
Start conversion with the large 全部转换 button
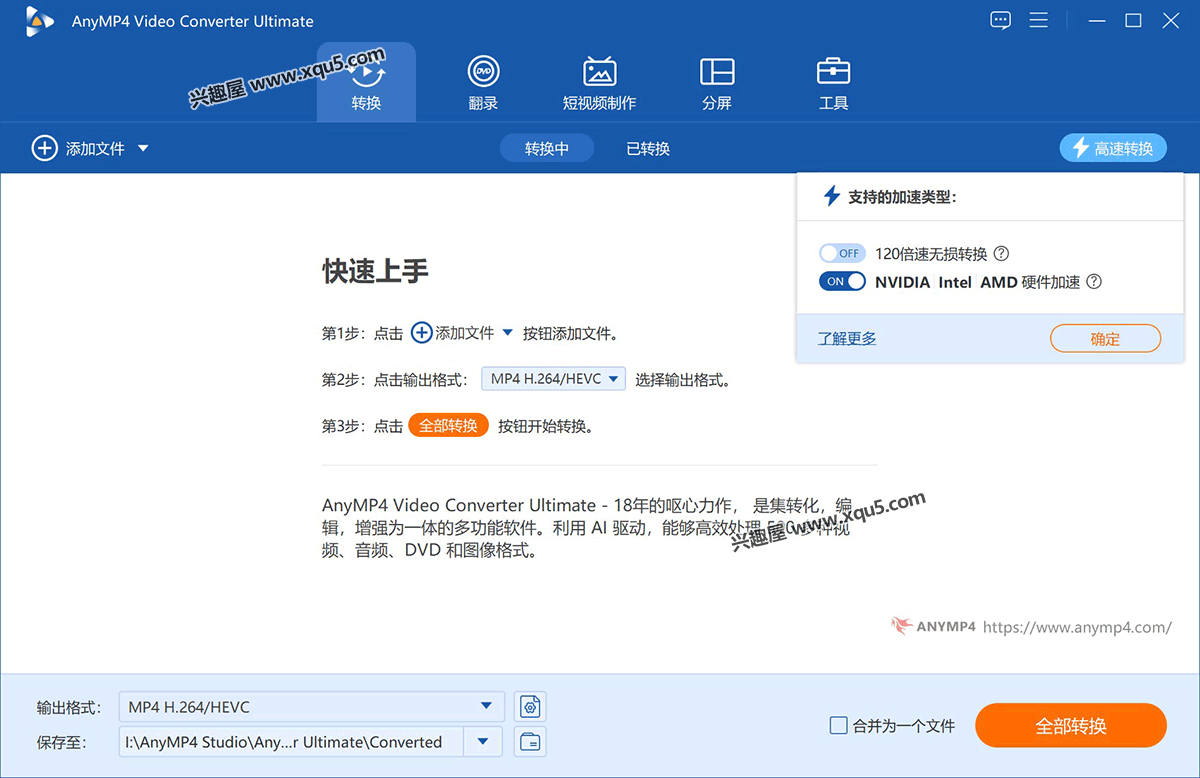coord(1070,725)
